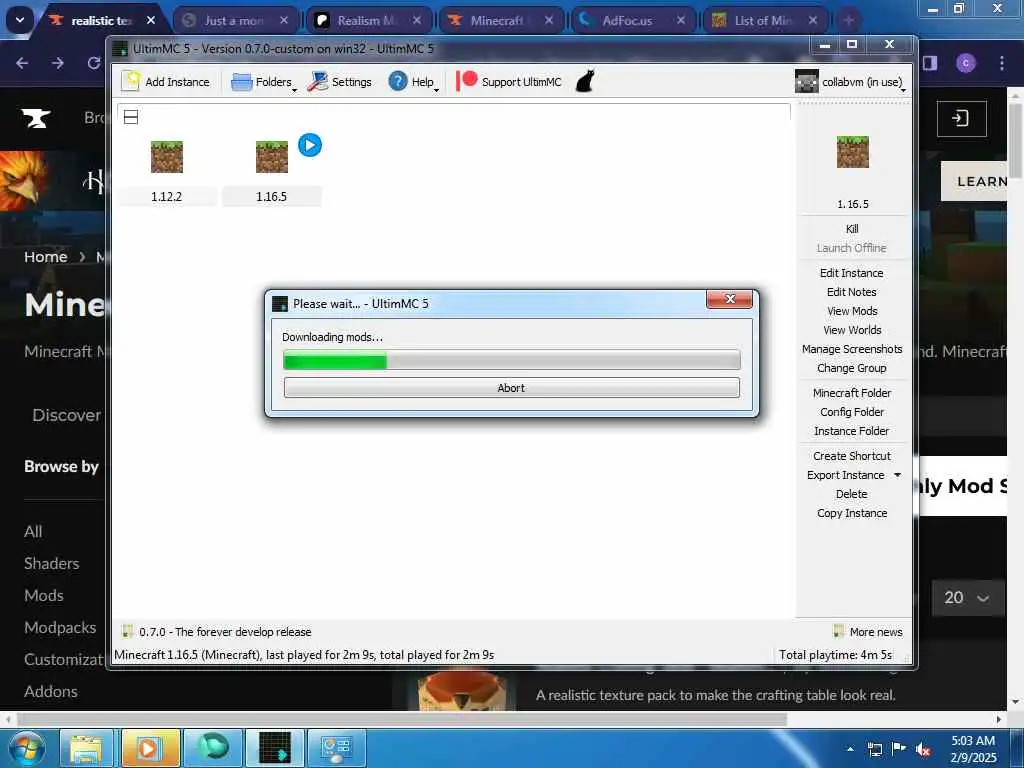Click the black cat icon in the toolbar
The image size is (1024, 768).
585,82
